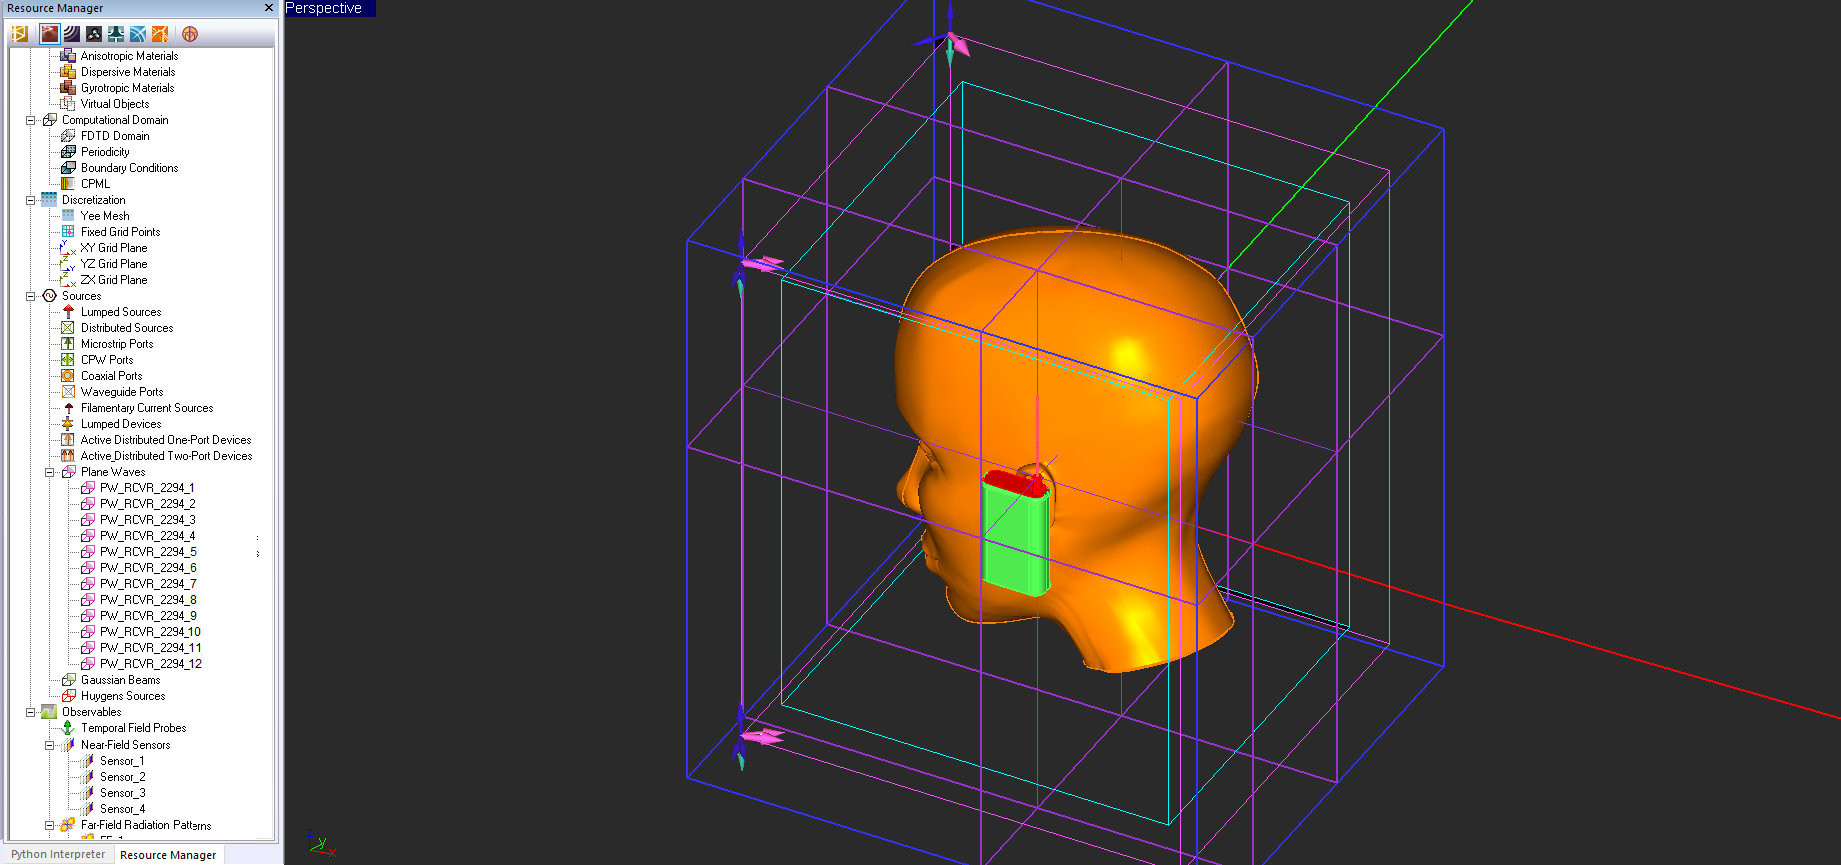The height and width of the screenshot is (865, 1841).
Task: Select Sensor_3 in the tree
Action: [122, 793]
